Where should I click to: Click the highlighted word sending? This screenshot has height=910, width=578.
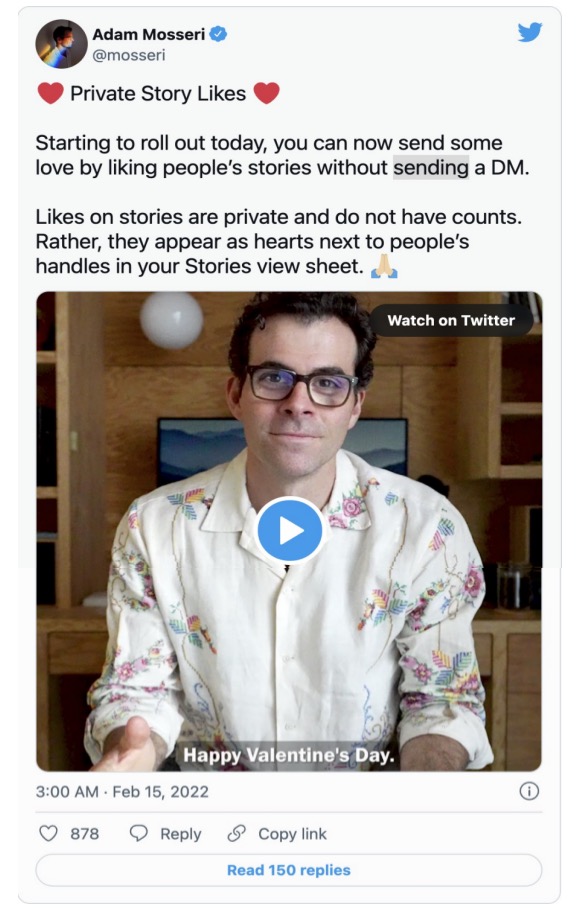click(431, 168)
